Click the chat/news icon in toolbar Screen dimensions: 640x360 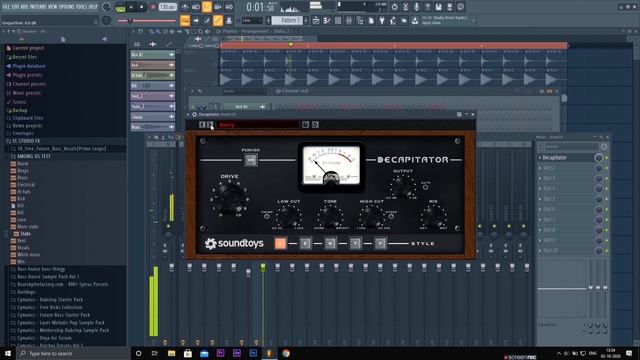[x=460, y=7]
